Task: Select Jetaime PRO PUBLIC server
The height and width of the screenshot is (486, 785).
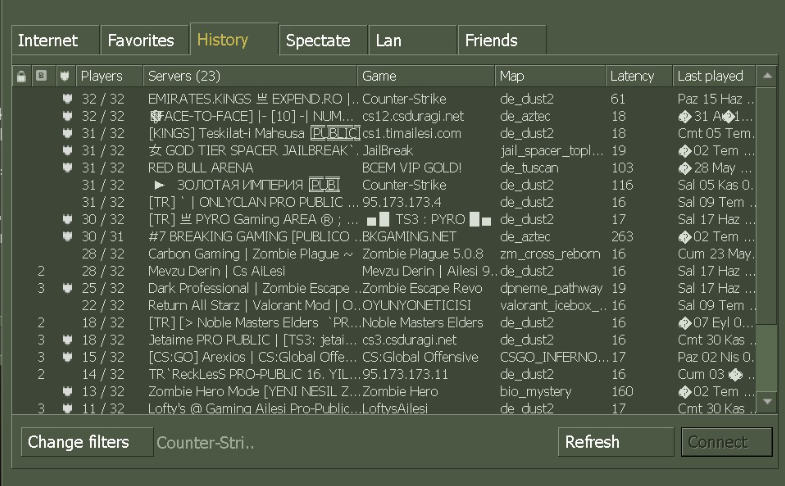Action: 253,340
